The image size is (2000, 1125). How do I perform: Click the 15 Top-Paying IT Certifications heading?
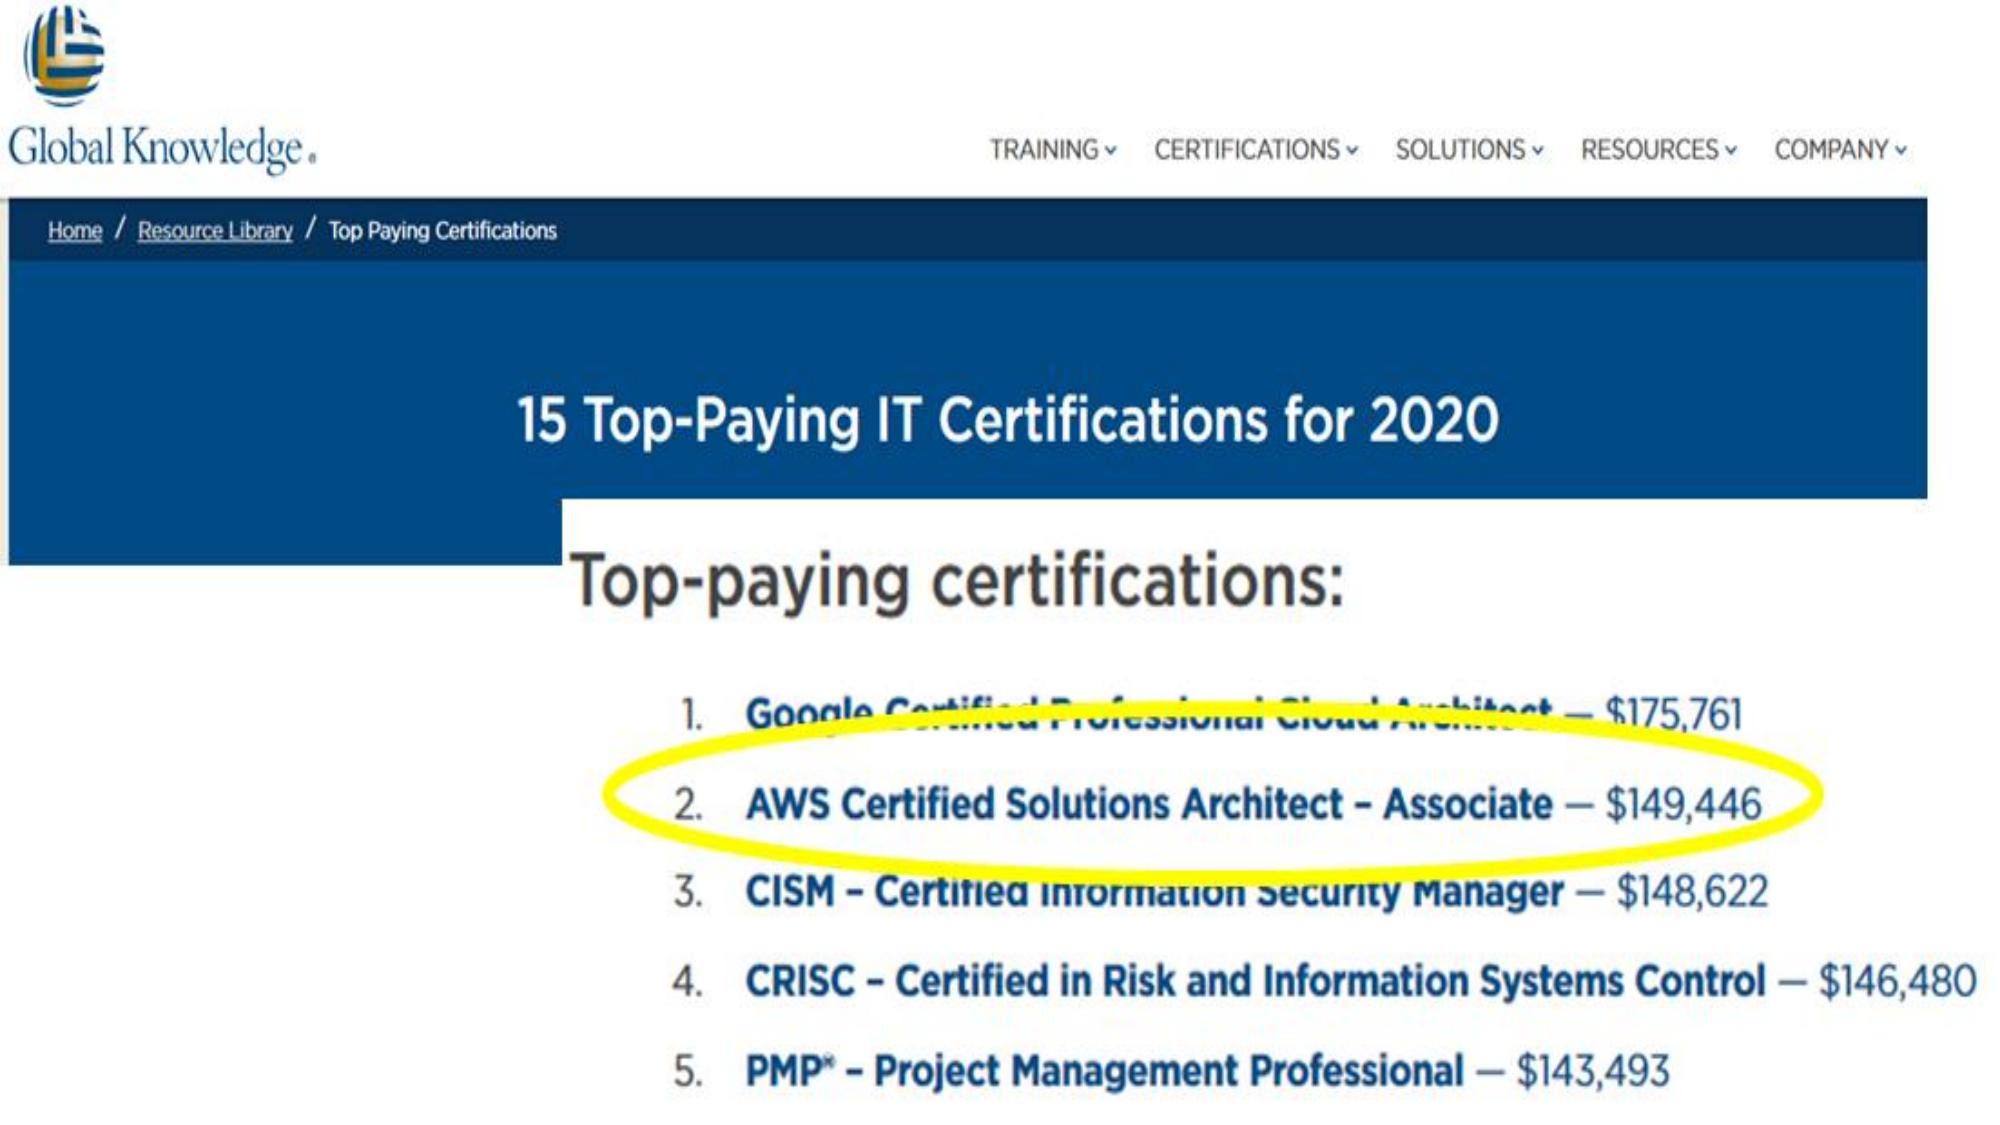tap(1007, 420)
